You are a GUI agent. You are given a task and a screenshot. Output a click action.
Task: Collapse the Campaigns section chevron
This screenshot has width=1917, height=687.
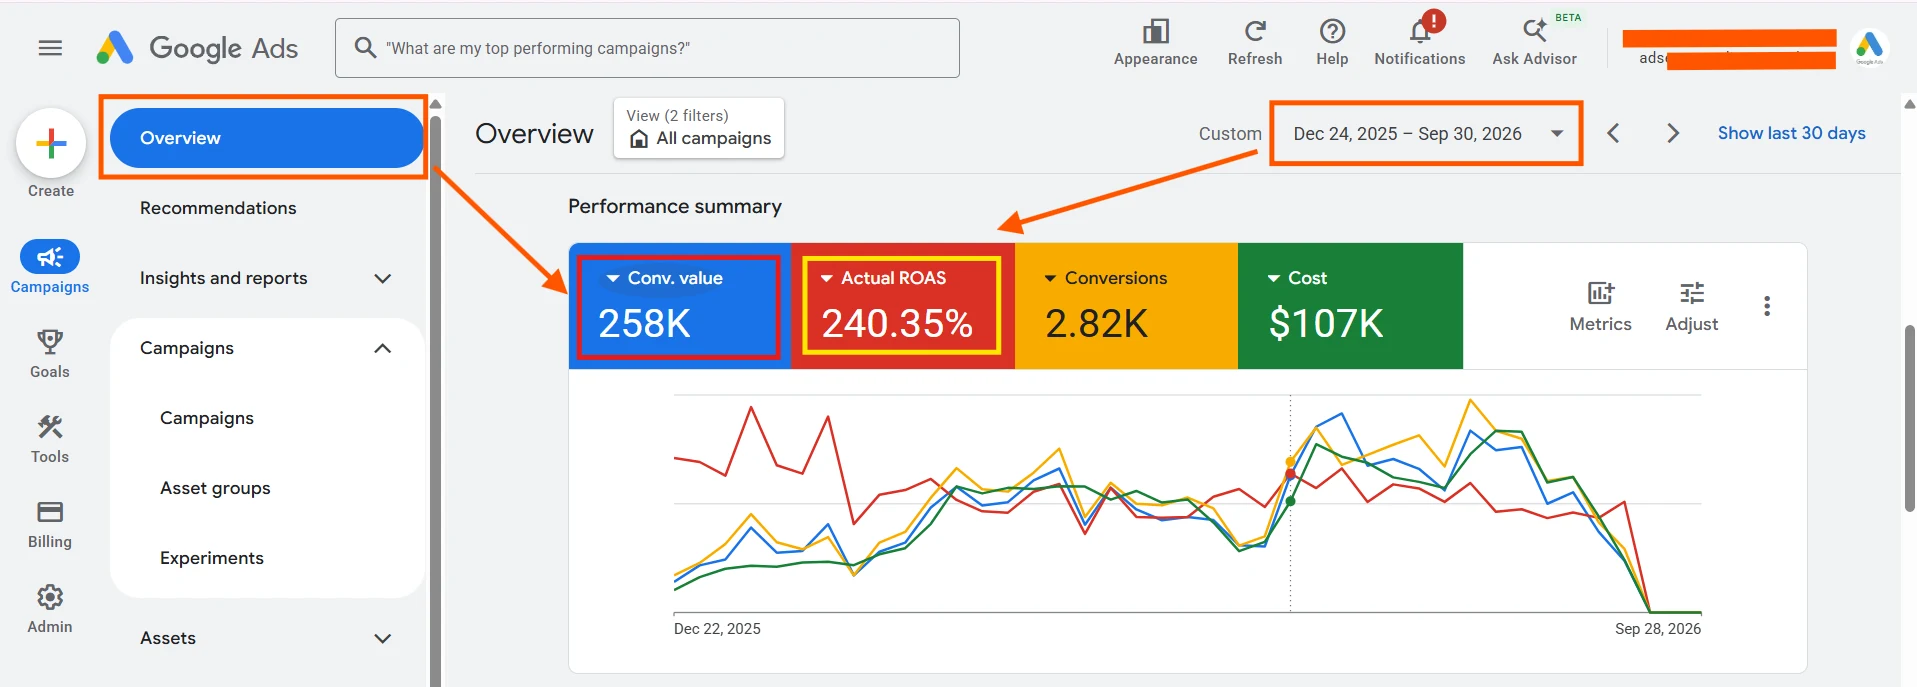pyautogui.click(x=382, y=348)
